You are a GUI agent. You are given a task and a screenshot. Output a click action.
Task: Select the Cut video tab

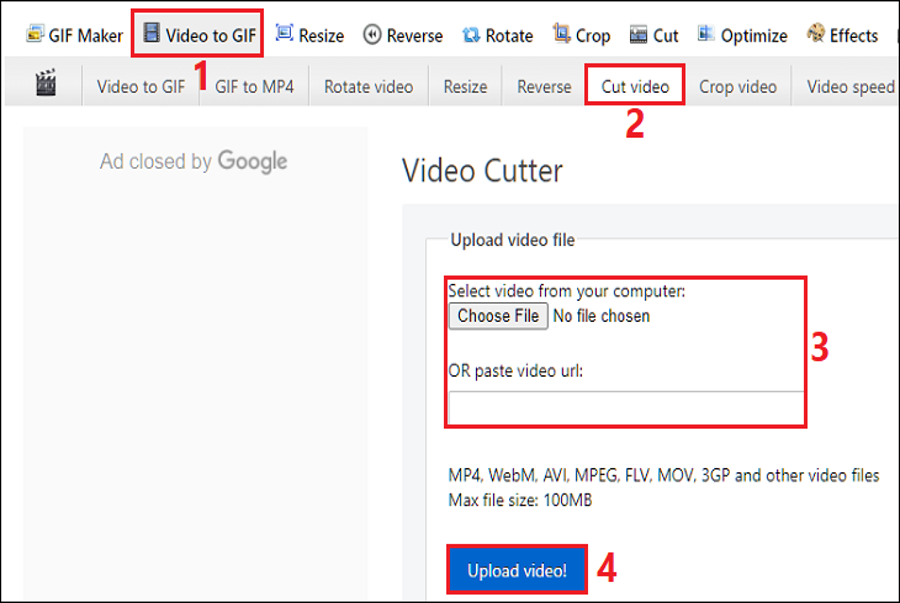coord(635,87)
